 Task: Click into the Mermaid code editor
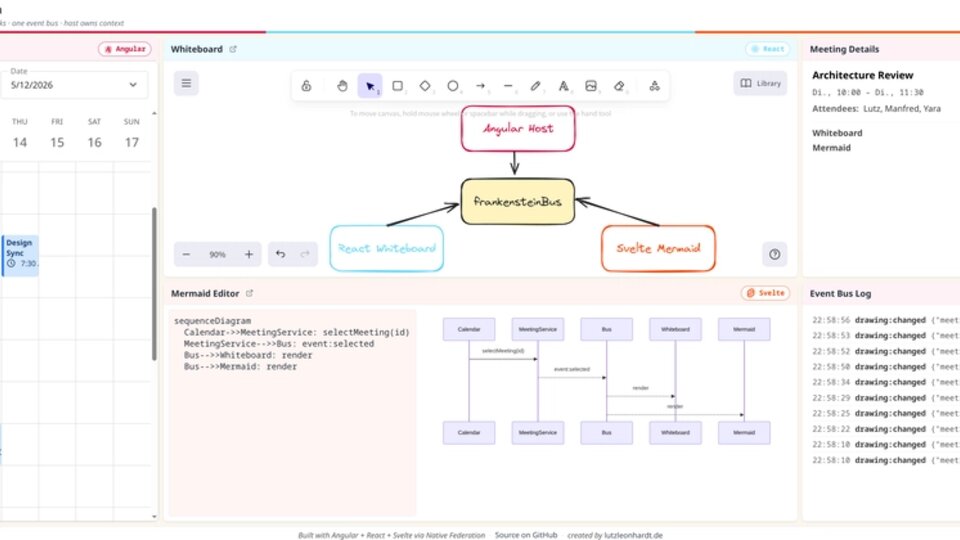coord(293,411)
